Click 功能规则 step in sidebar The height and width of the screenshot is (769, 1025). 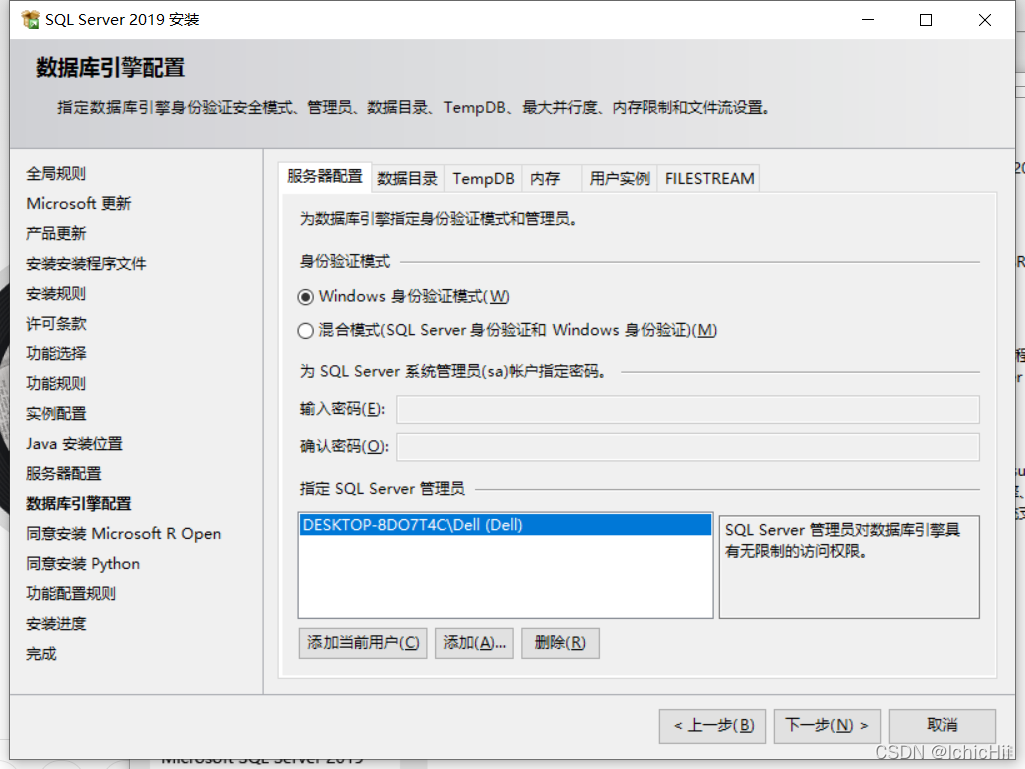(56, 384)
